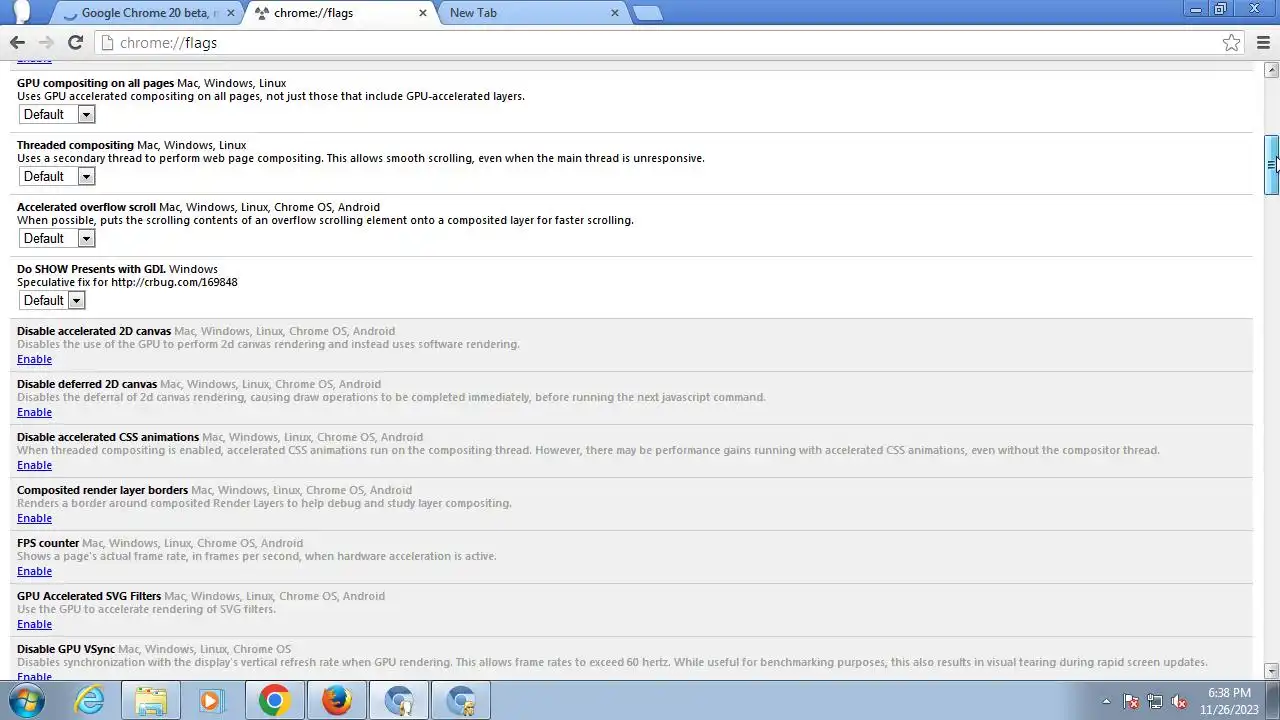Click the muted volume tray icon
The image size is (1280, 720).
pyautogui.click(x=1179, y=701)
